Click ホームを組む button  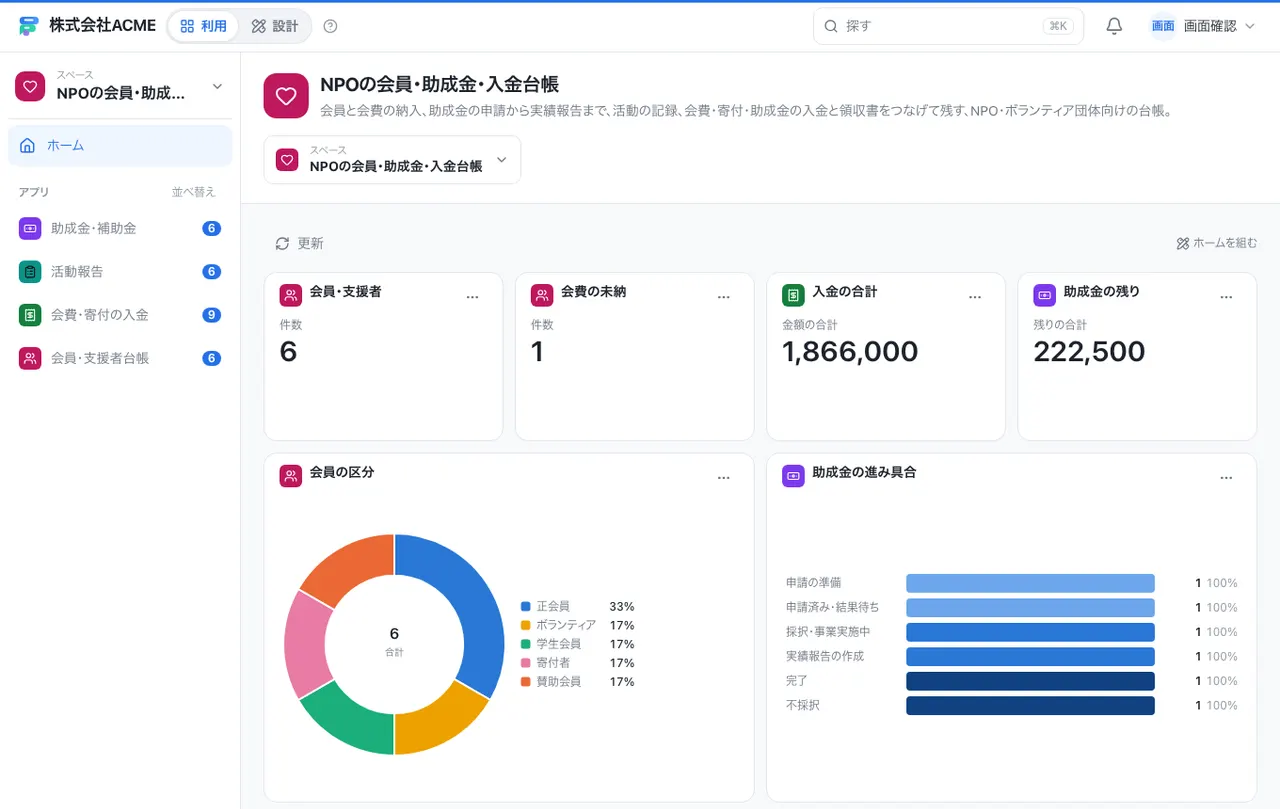pyautogui.click(x=1216, y=243)
